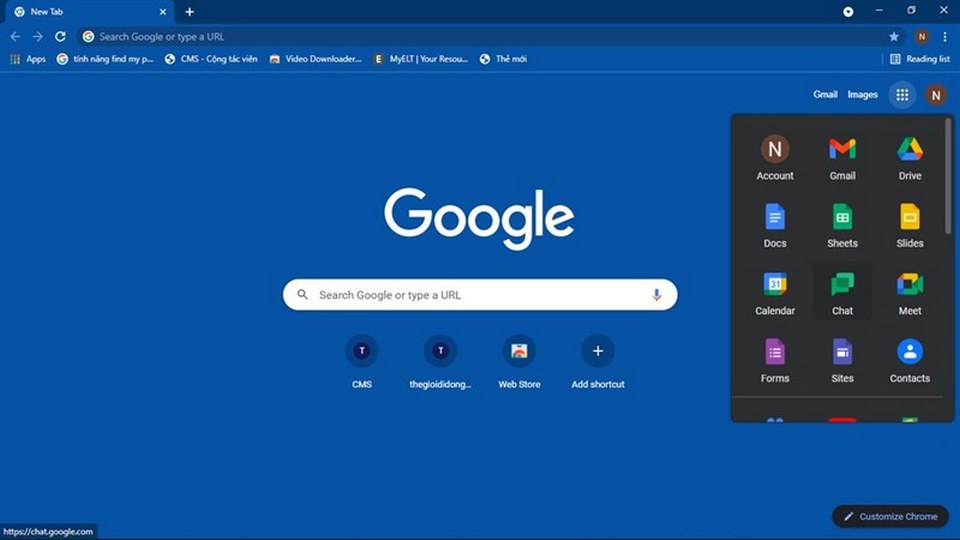Open Google Slides app icon

(x=909, y=225)
